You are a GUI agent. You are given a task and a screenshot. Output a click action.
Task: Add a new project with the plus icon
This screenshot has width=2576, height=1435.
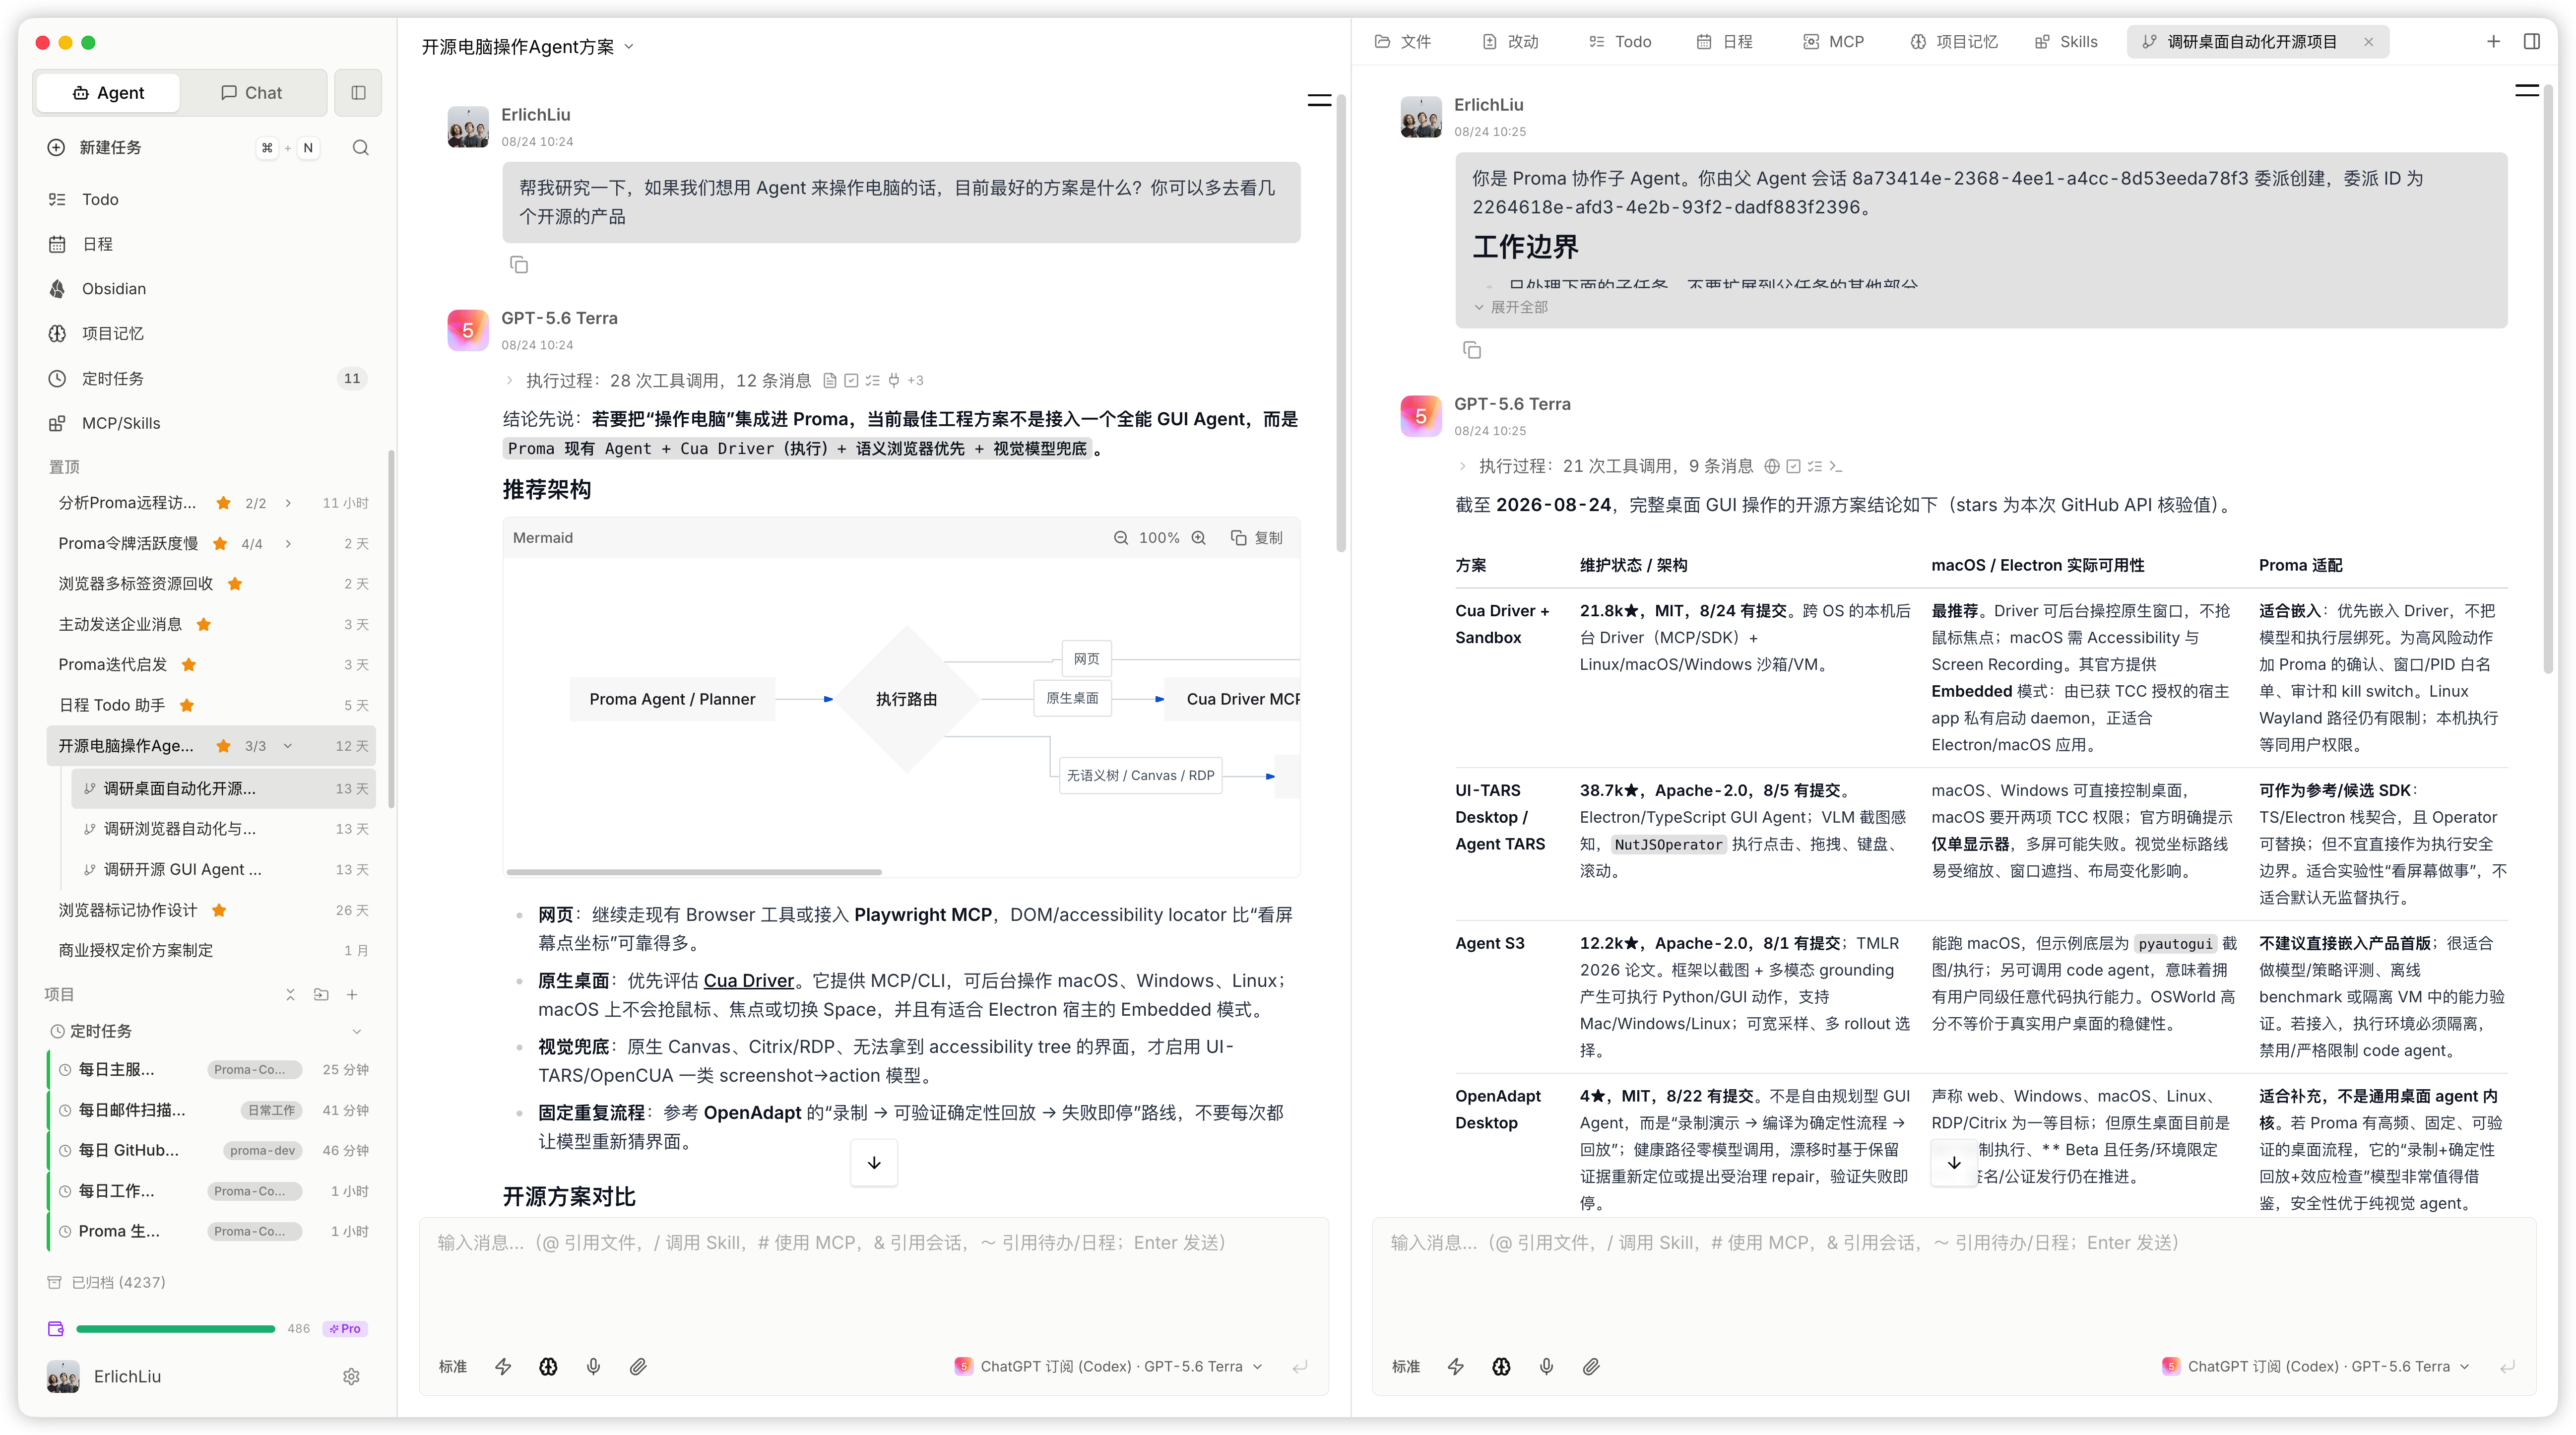click(x=352, y=995)
